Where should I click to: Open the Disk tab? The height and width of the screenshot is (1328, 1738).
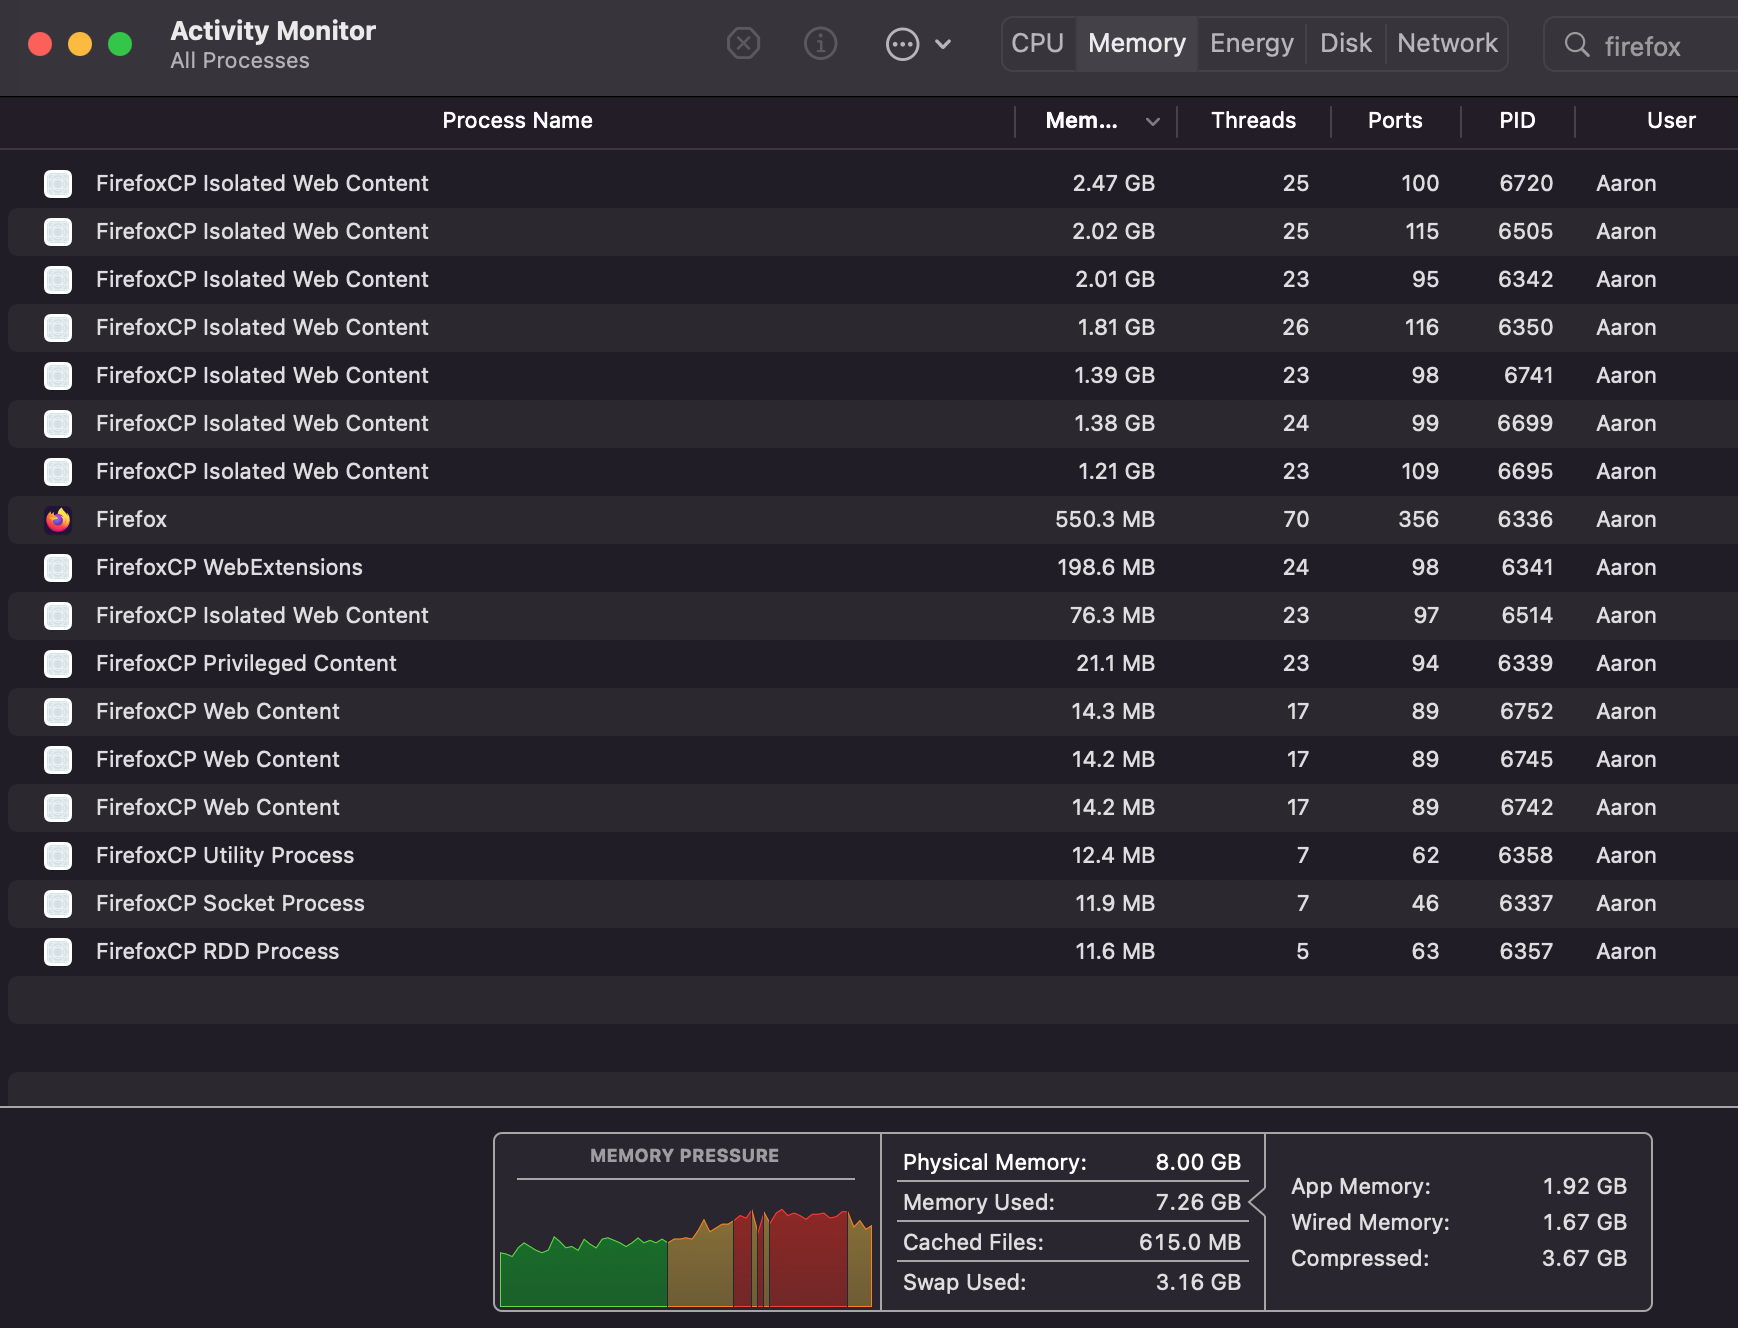(x=1345, y=43)
